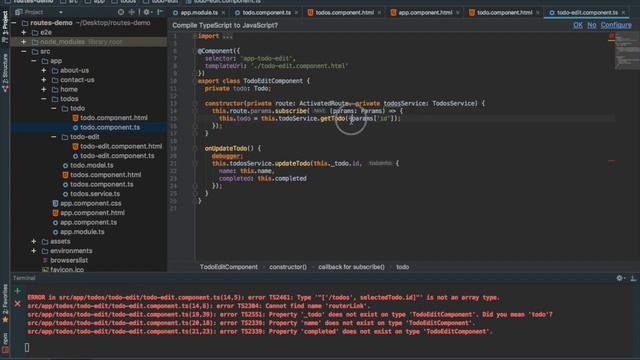Close the app.component.html tab
The width and height of the screenshot is (640, 360).
point(458,13)
